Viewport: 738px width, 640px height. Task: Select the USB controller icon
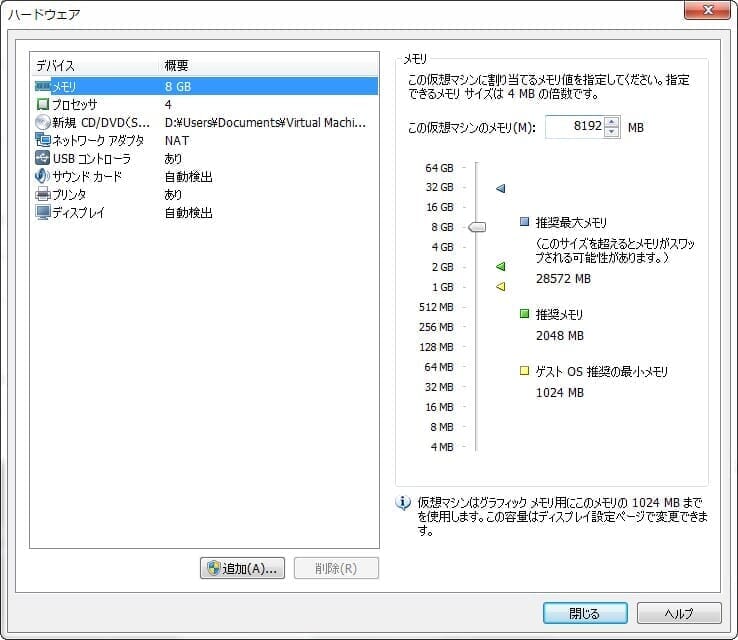coord(42,159)
